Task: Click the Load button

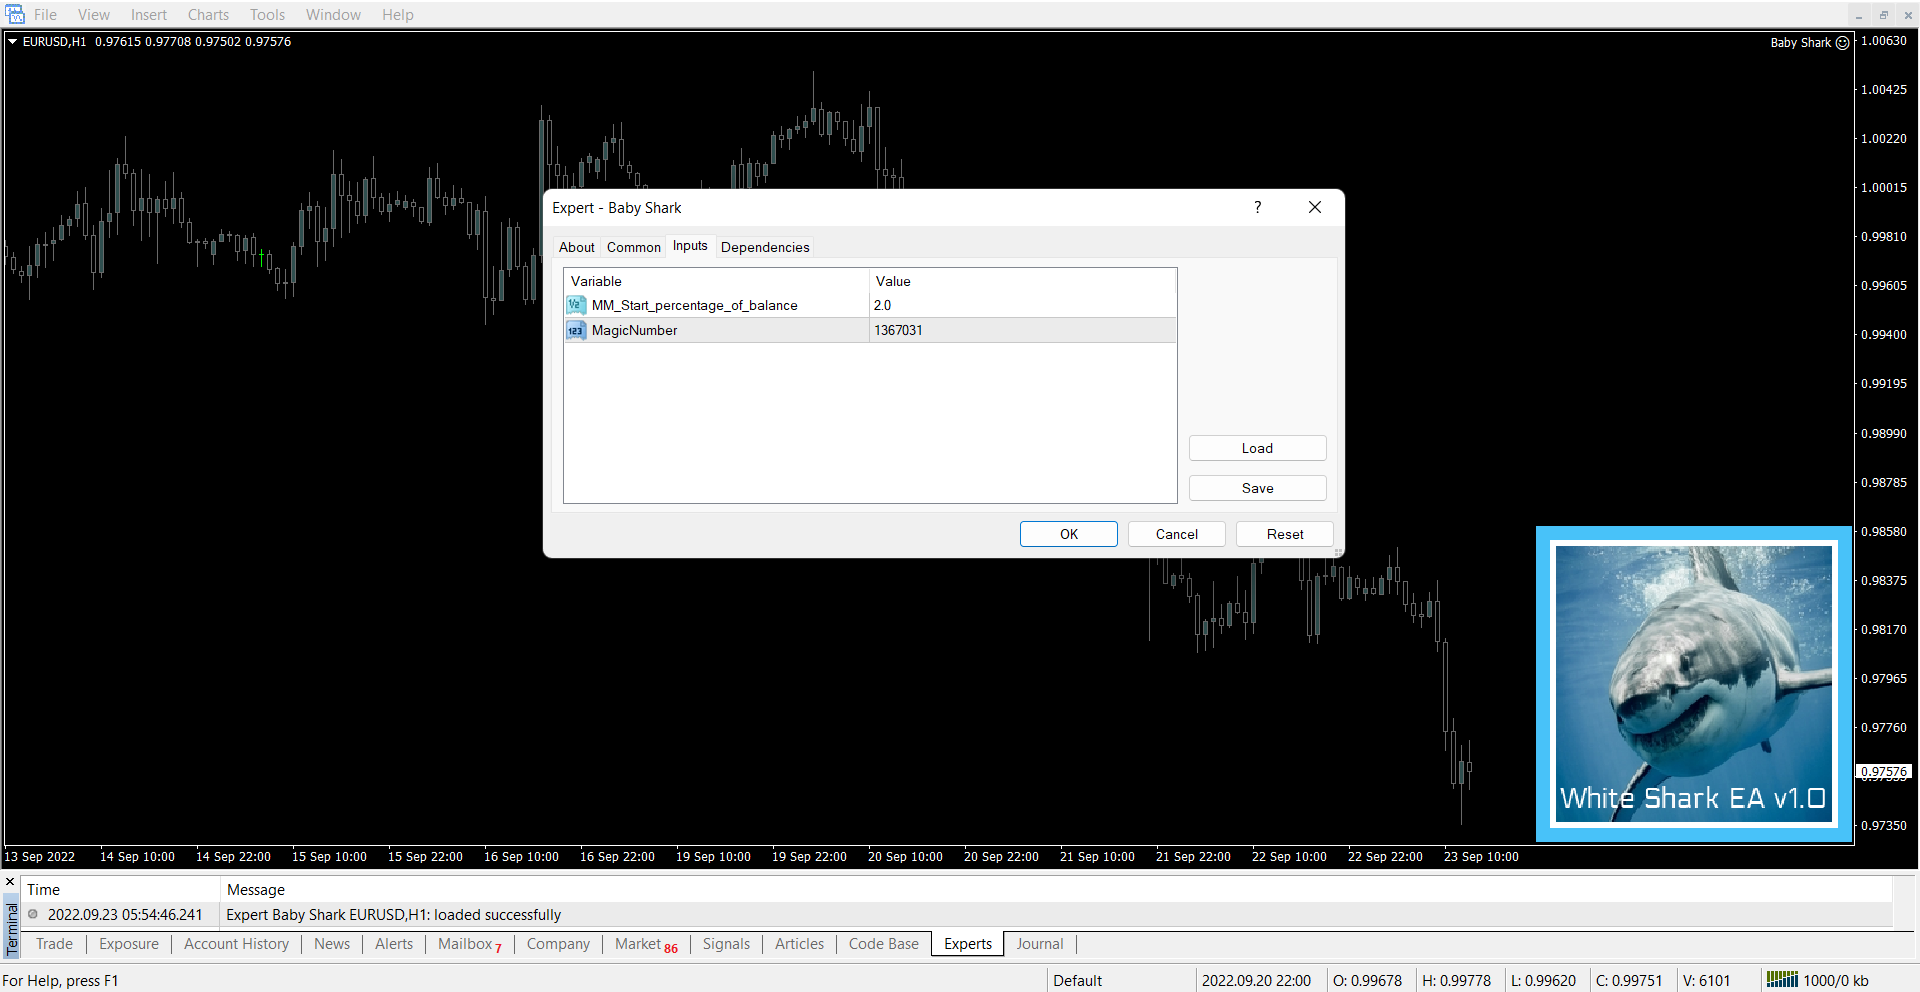Action: click(1257, 448)
